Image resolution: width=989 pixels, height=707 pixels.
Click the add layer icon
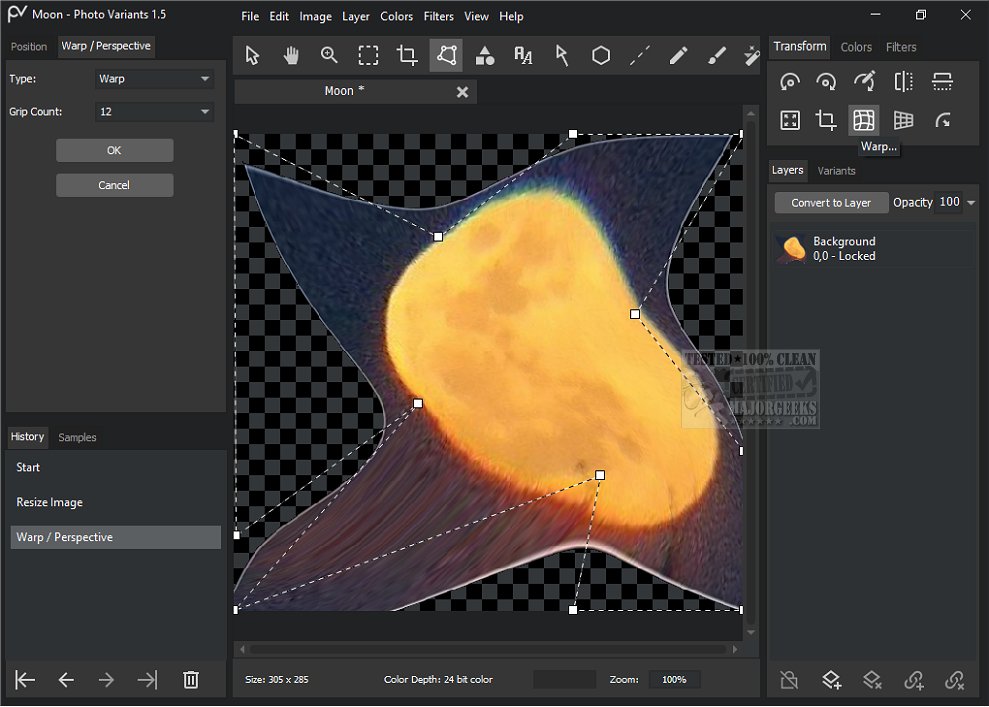831,680
